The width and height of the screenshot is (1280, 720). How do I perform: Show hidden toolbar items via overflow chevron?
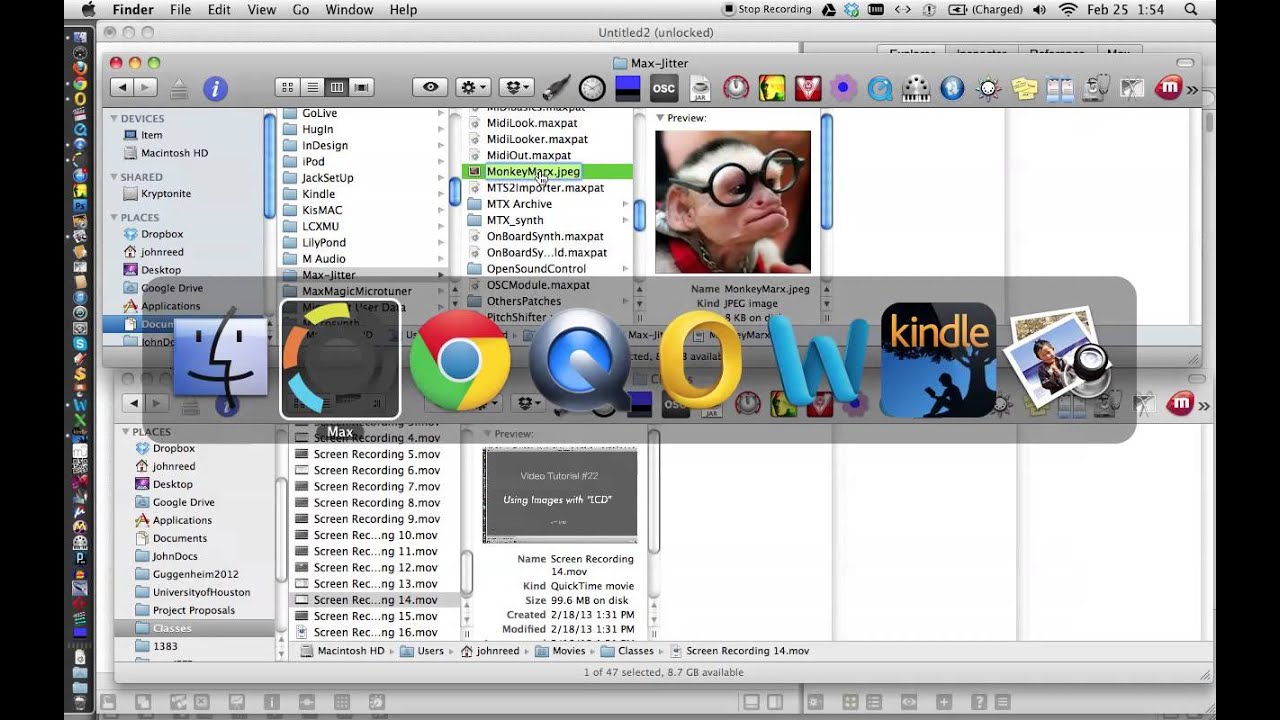tap(1192, 89)
